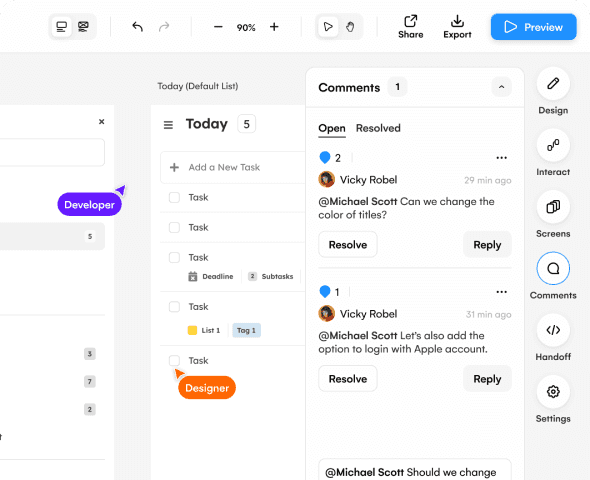Click the Deadline calendar icon

(193, 276)
